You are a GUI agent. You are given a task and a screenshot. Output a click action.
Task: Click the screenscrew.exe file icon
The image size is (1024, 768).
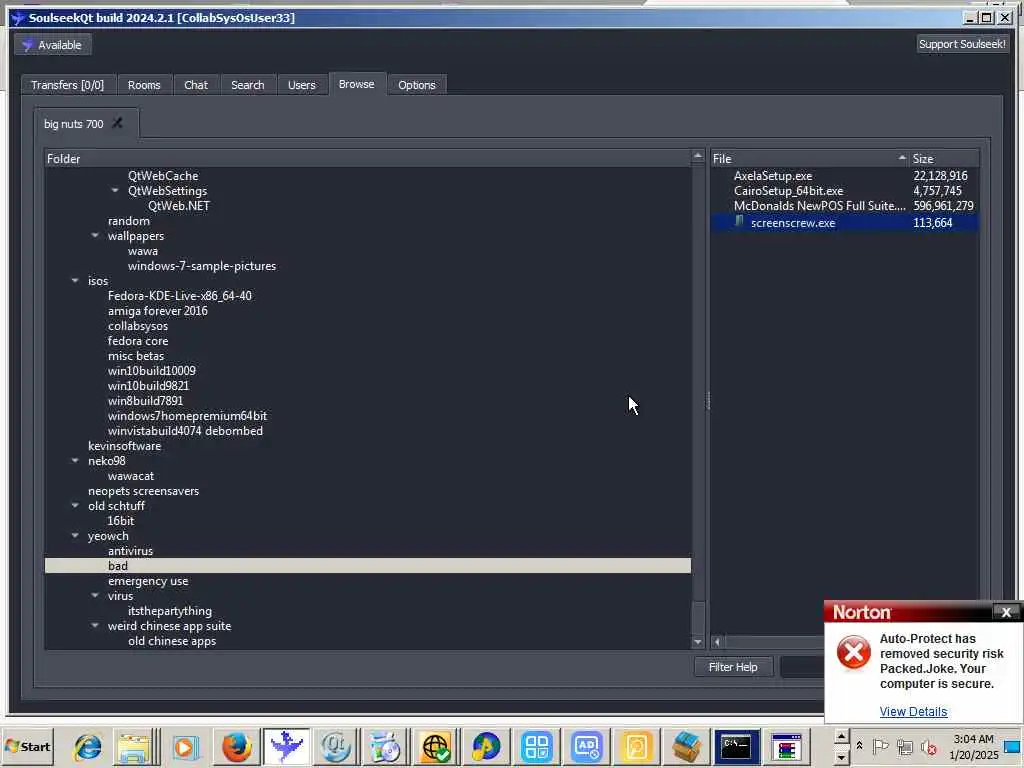[739, 222]
